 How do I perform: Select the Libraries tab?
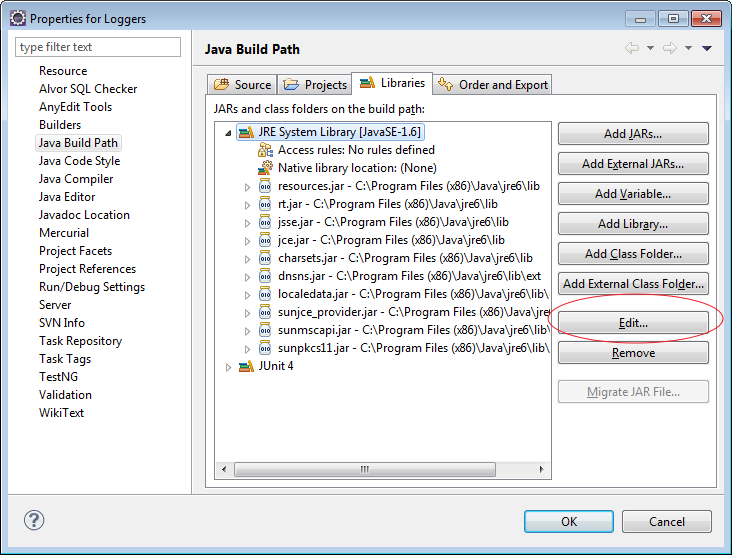[x=392, y=83]
